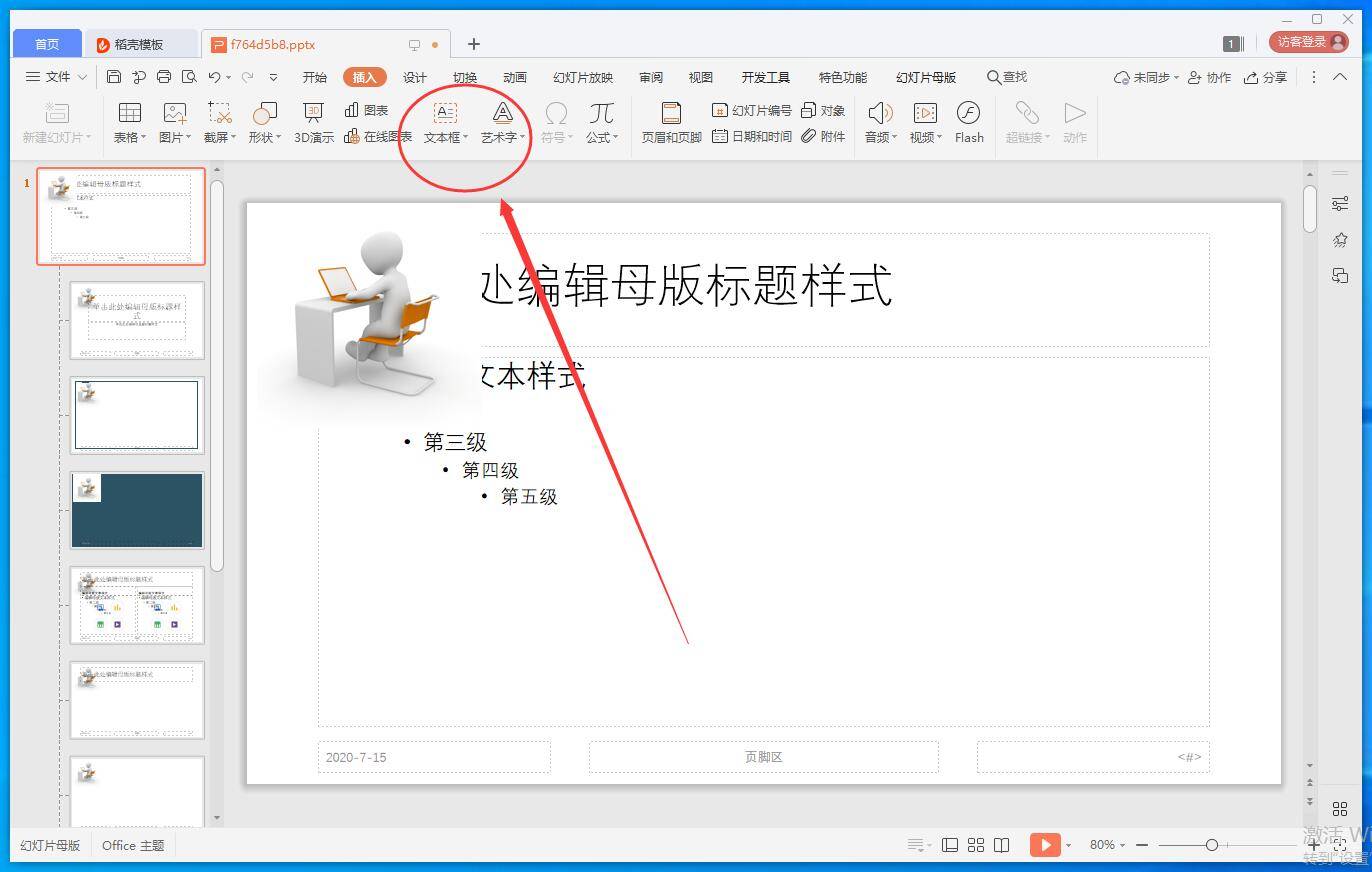
Task: Insert an 对象 object
Action: pyautogui.click(x=823, y=110)
